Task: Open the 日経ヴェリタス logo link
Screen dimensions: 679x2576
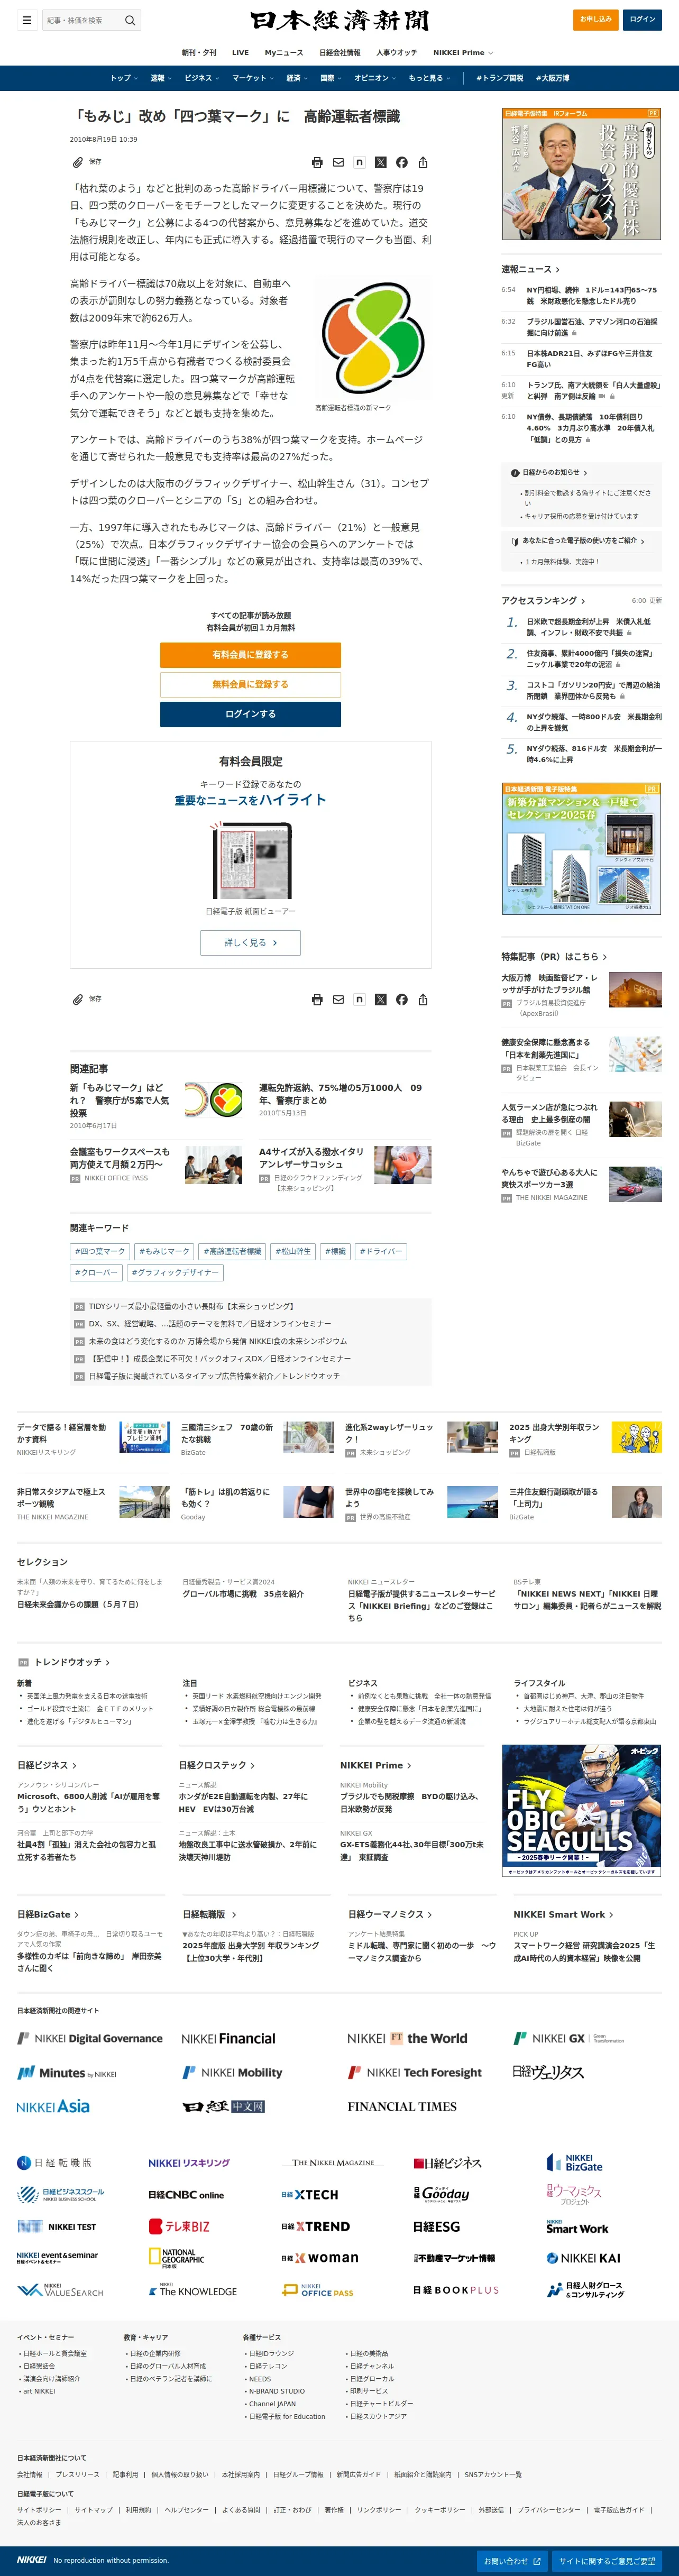Action: point(548,2072)
